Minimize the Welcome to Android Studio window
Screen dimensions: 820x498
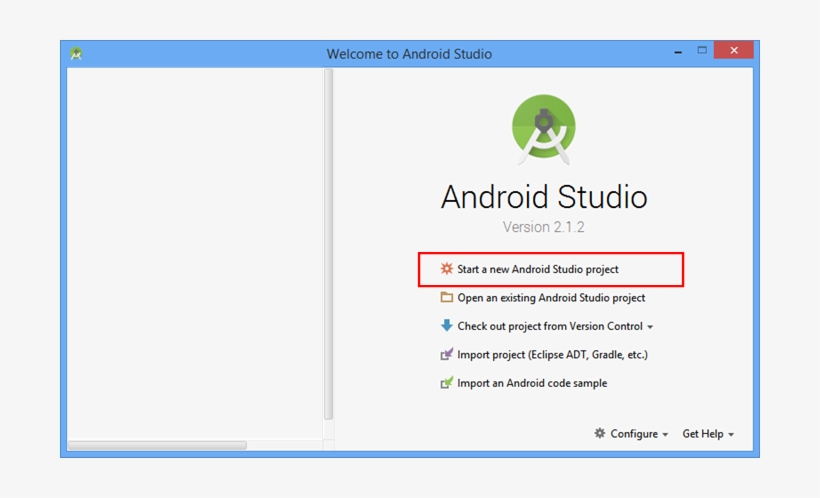pyautogui.click(x=678, y=51)
